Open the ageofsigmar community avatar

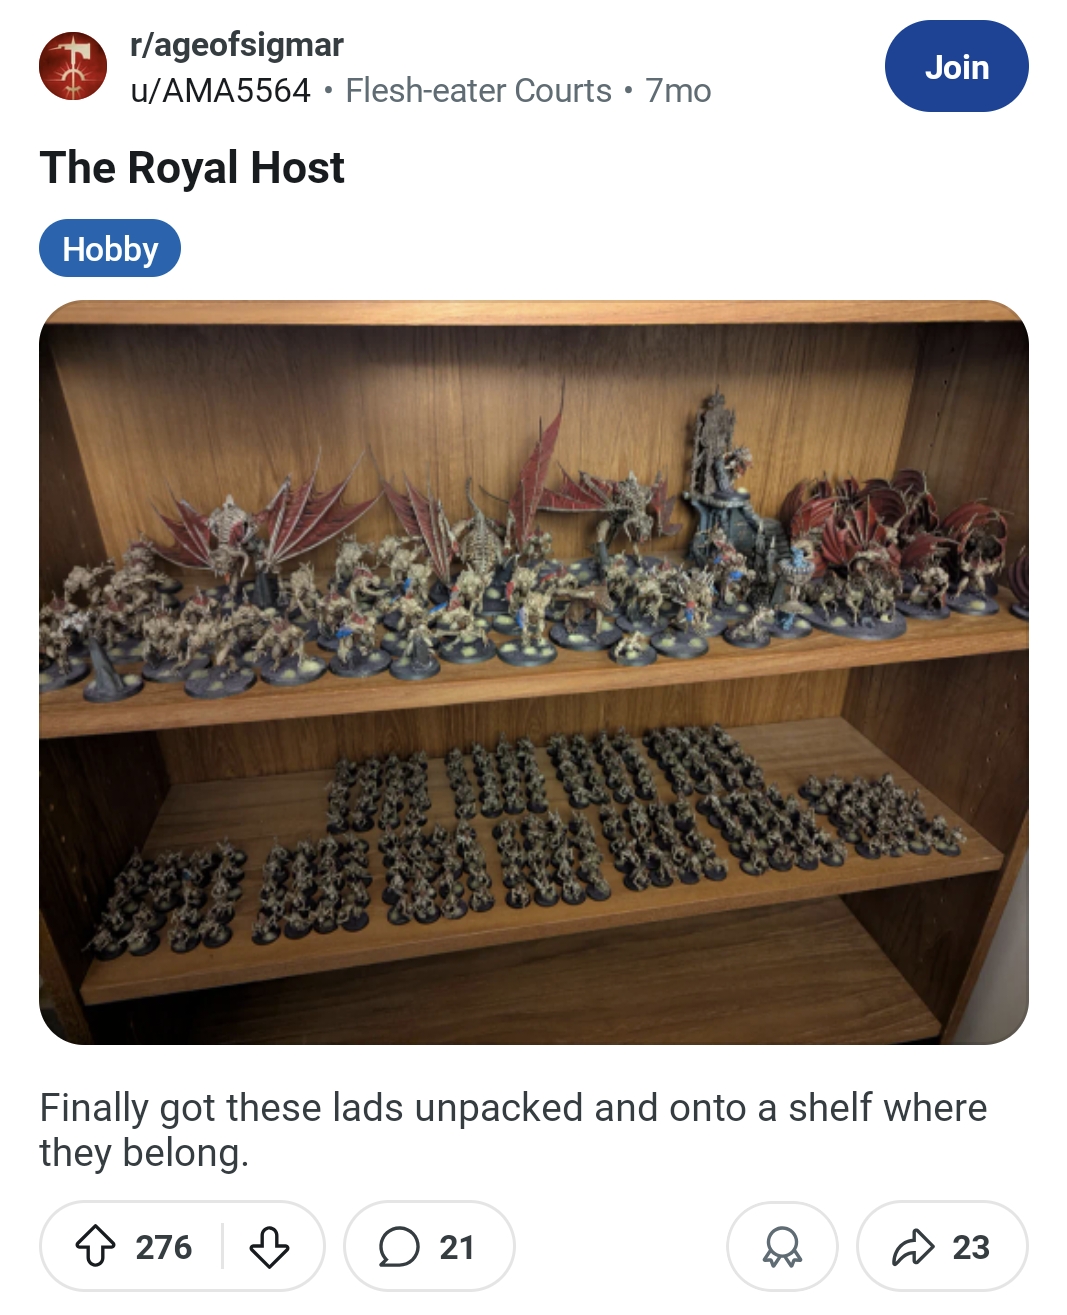(x=73, y=67)
